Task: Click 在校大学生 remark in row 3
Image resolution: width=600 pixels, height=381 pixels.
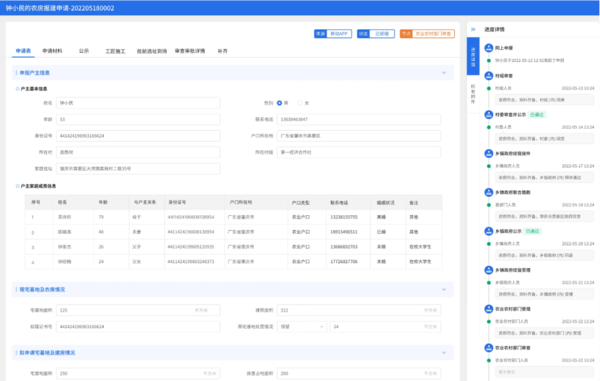Action: tap(420, 247)
